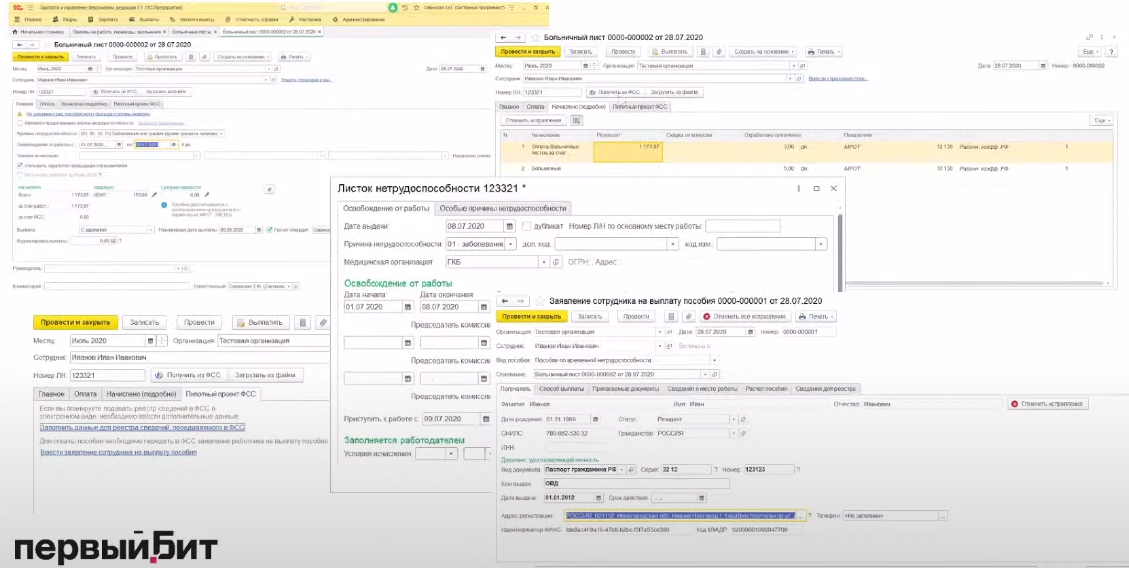Toggle 'Расчет утвержден' checkbox
Viewport: 1129px width, 568px height.
[270, 229]
